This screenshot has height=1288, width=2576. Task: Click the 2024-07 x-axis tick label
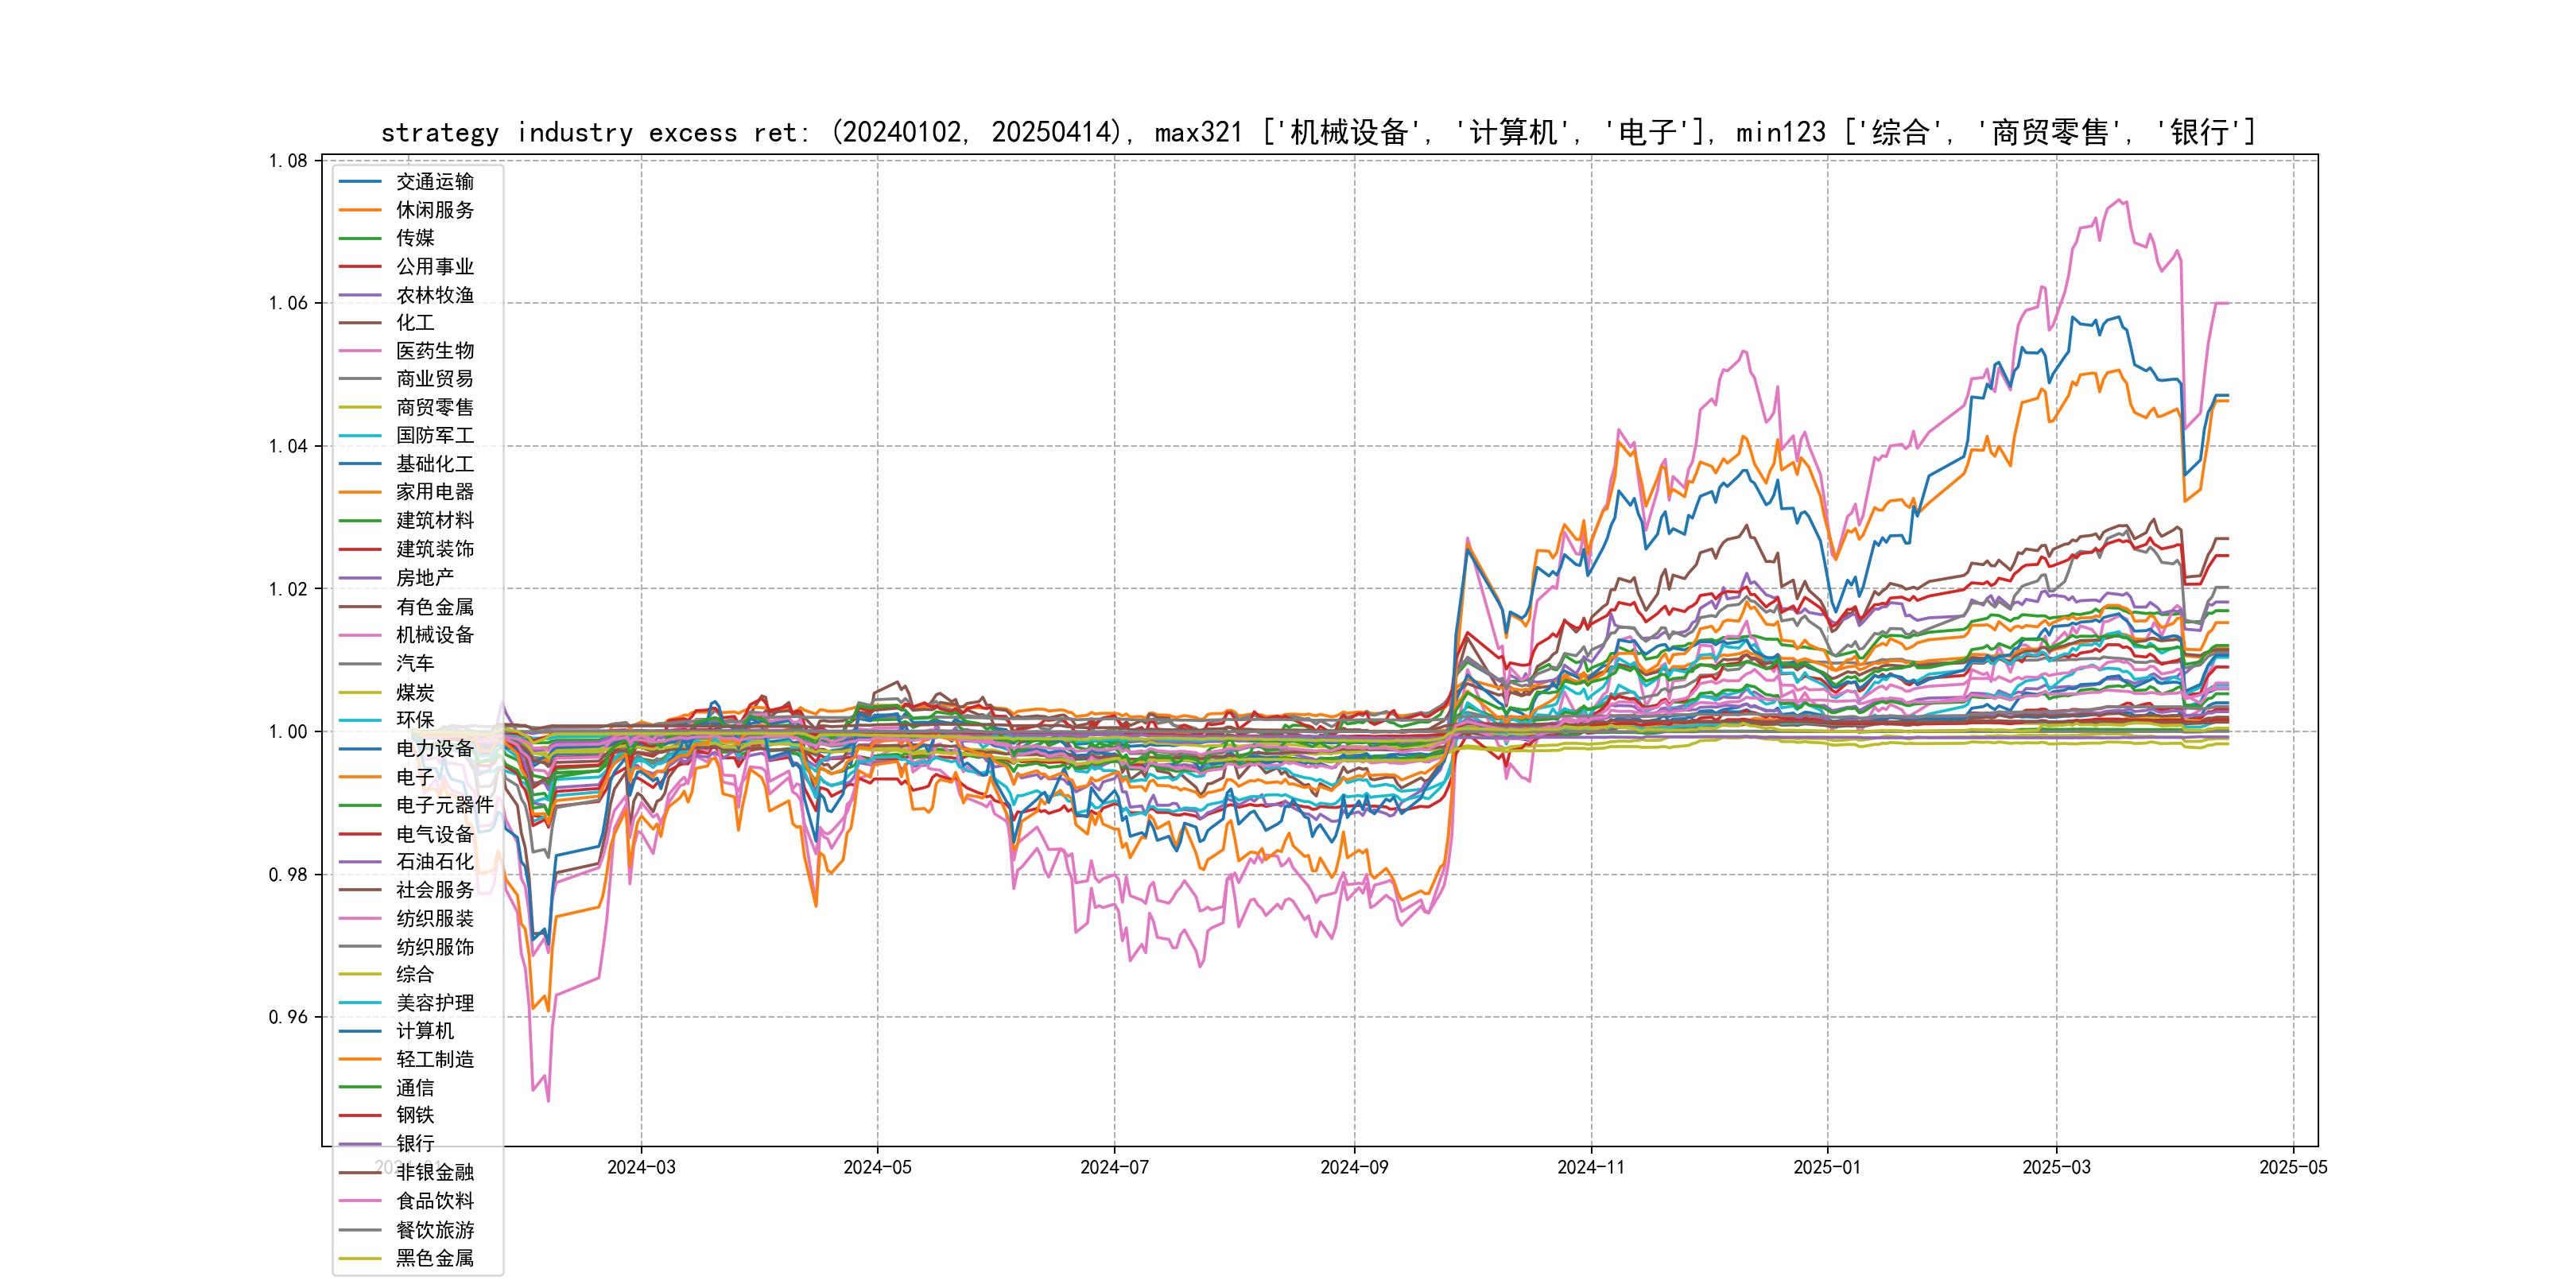coord(1114,1168)
